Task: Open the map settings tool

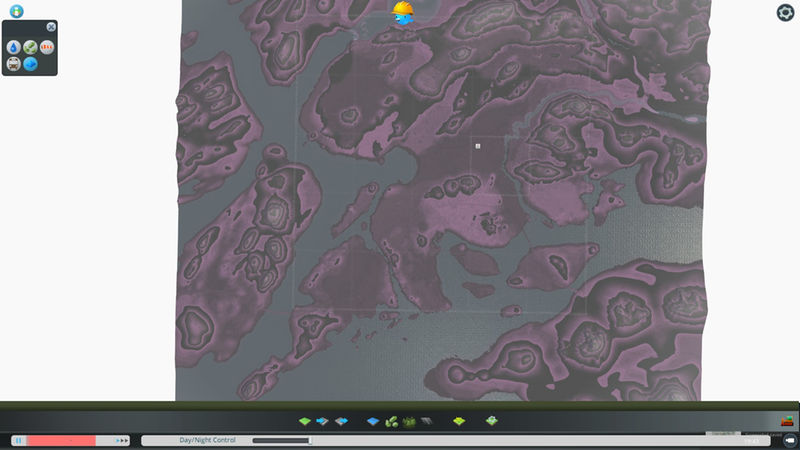Action: point(491,421)
